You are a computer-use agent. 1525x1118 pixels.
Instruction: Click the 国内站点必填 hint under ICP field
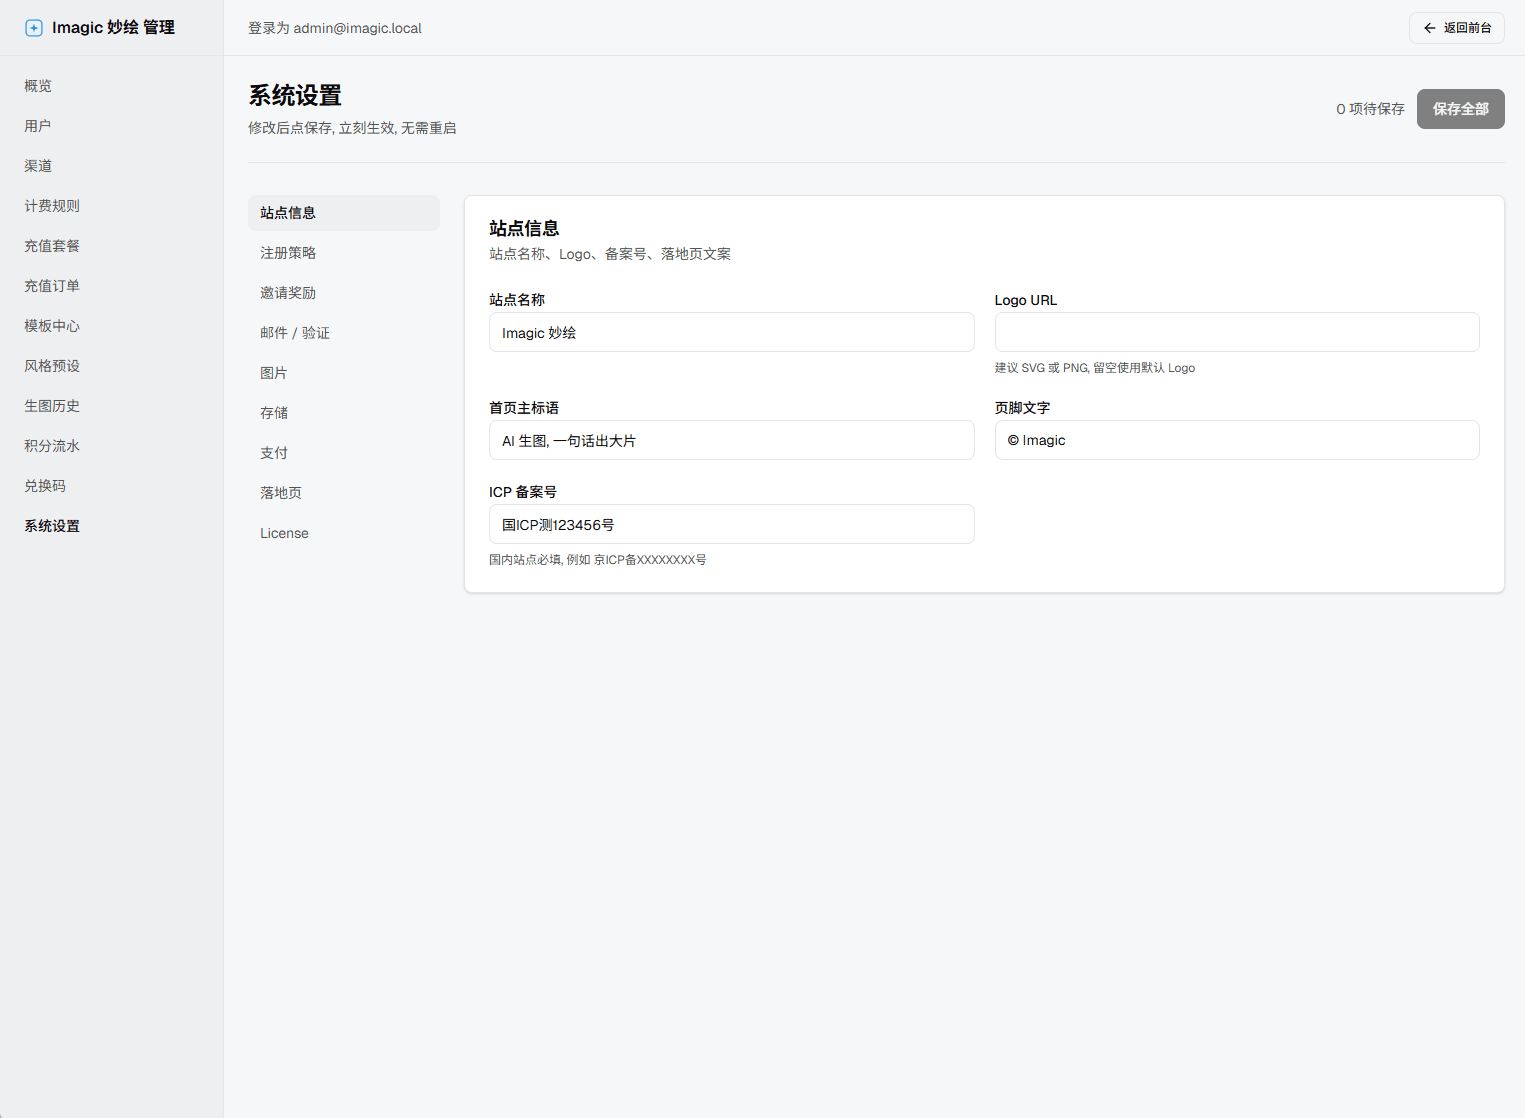pos(598,560)
